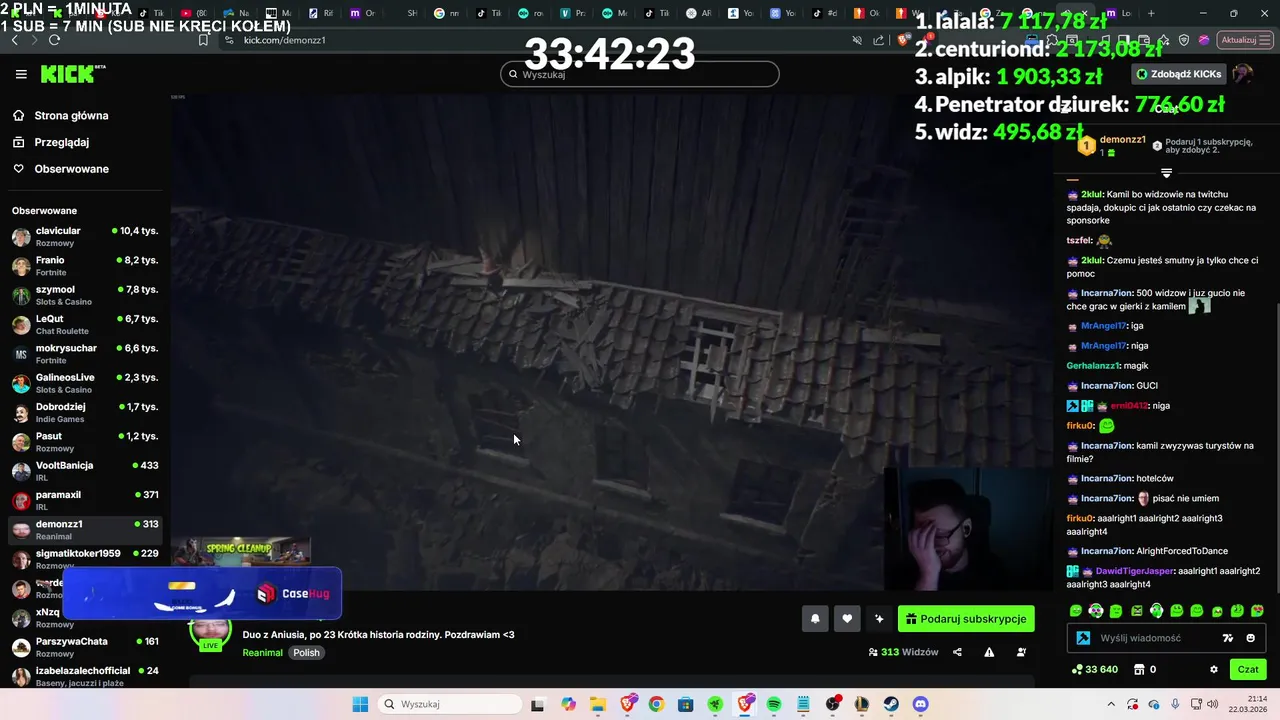Screen dimensions: 1280x720
Task: Click the notification bell for the stream
Action: 815,619
